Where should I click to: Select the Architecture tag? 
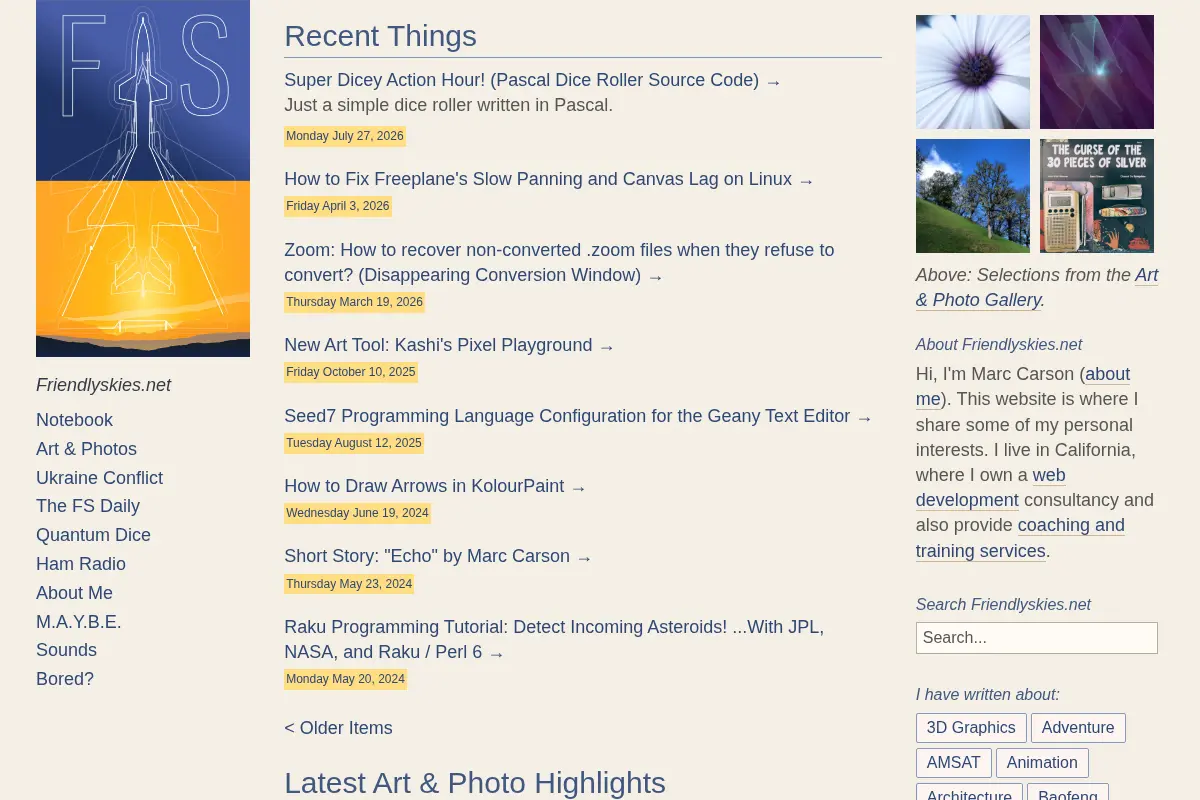pos(969,792)
